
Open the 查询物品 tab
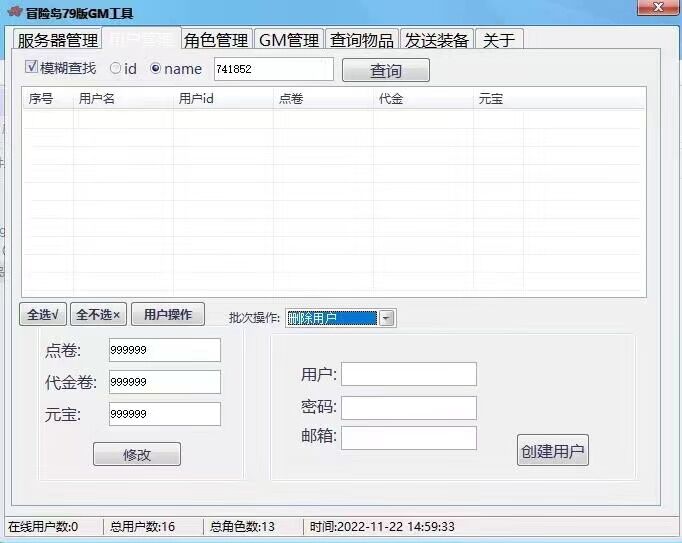pos(362,40)
